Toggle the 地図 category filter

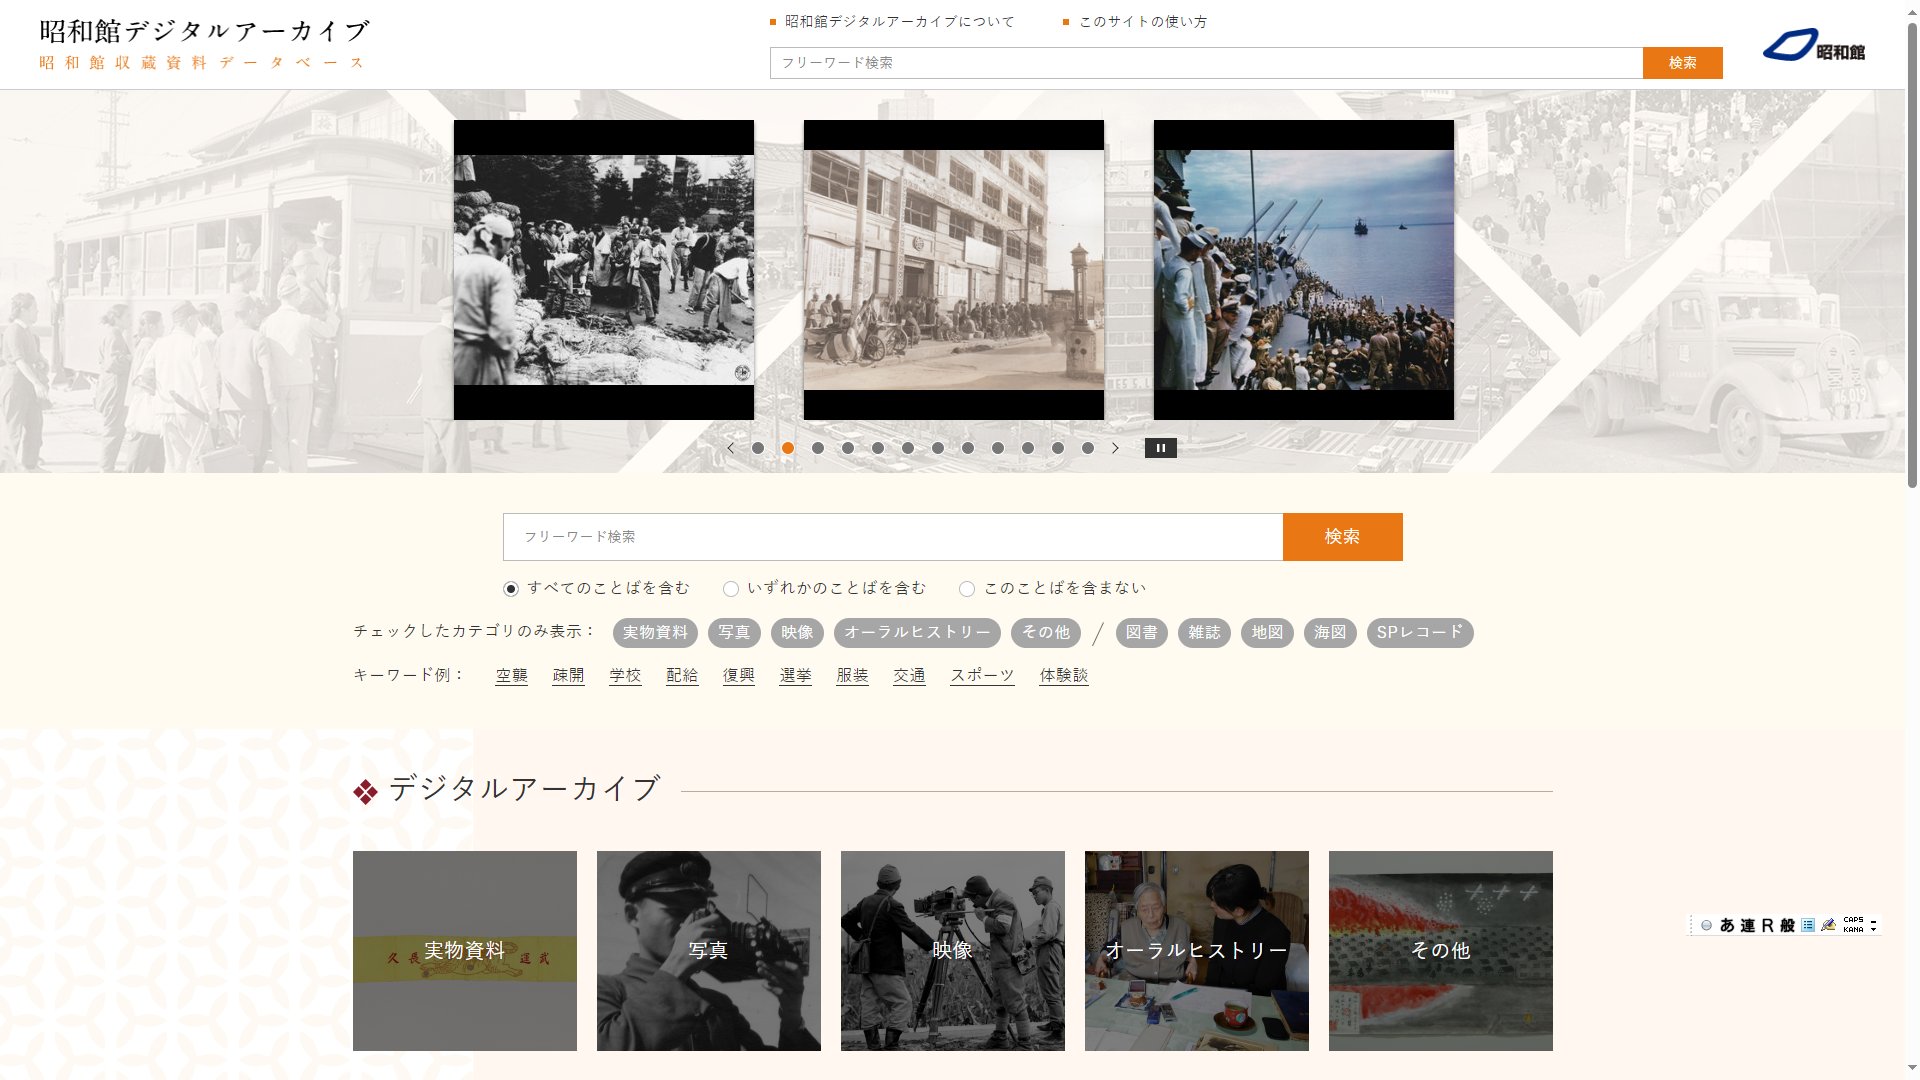[1267, 633]
